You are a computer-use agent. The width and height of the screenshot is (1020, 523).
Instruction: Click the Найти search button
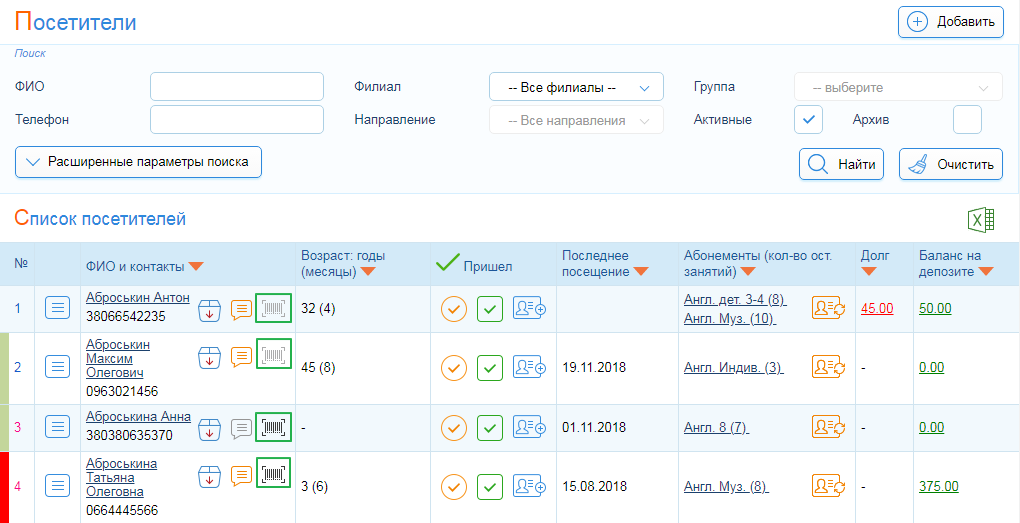click(x=842, y=164)
